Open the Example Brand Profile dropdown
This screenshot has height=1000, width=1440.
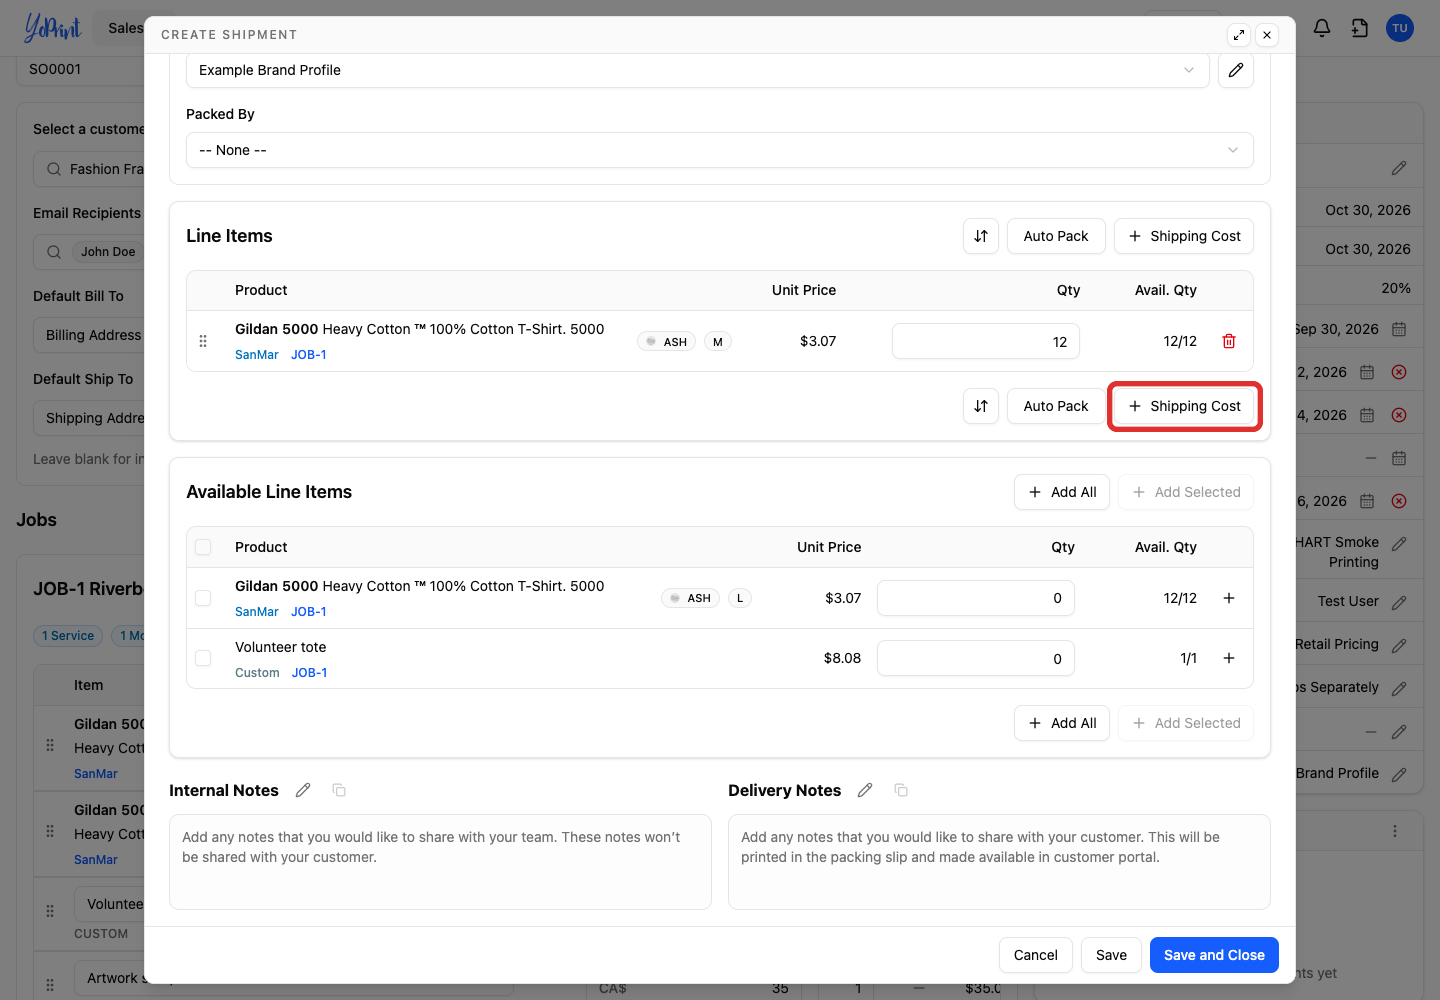tap(698, 70)
